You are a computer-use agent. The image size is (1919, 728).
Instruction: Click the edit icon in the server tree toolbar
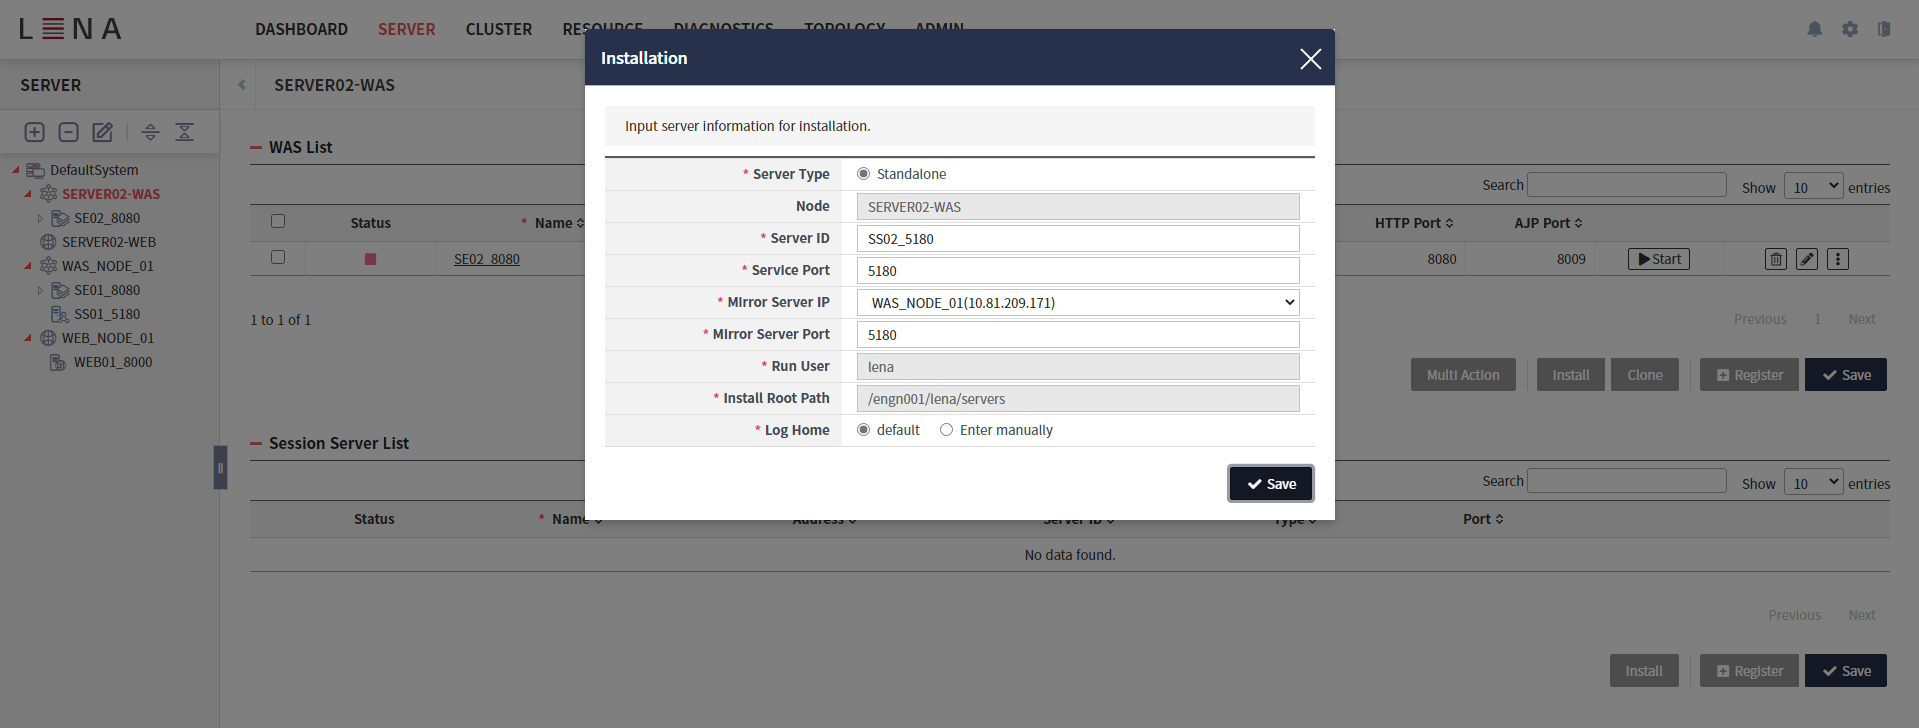[102, 132]
